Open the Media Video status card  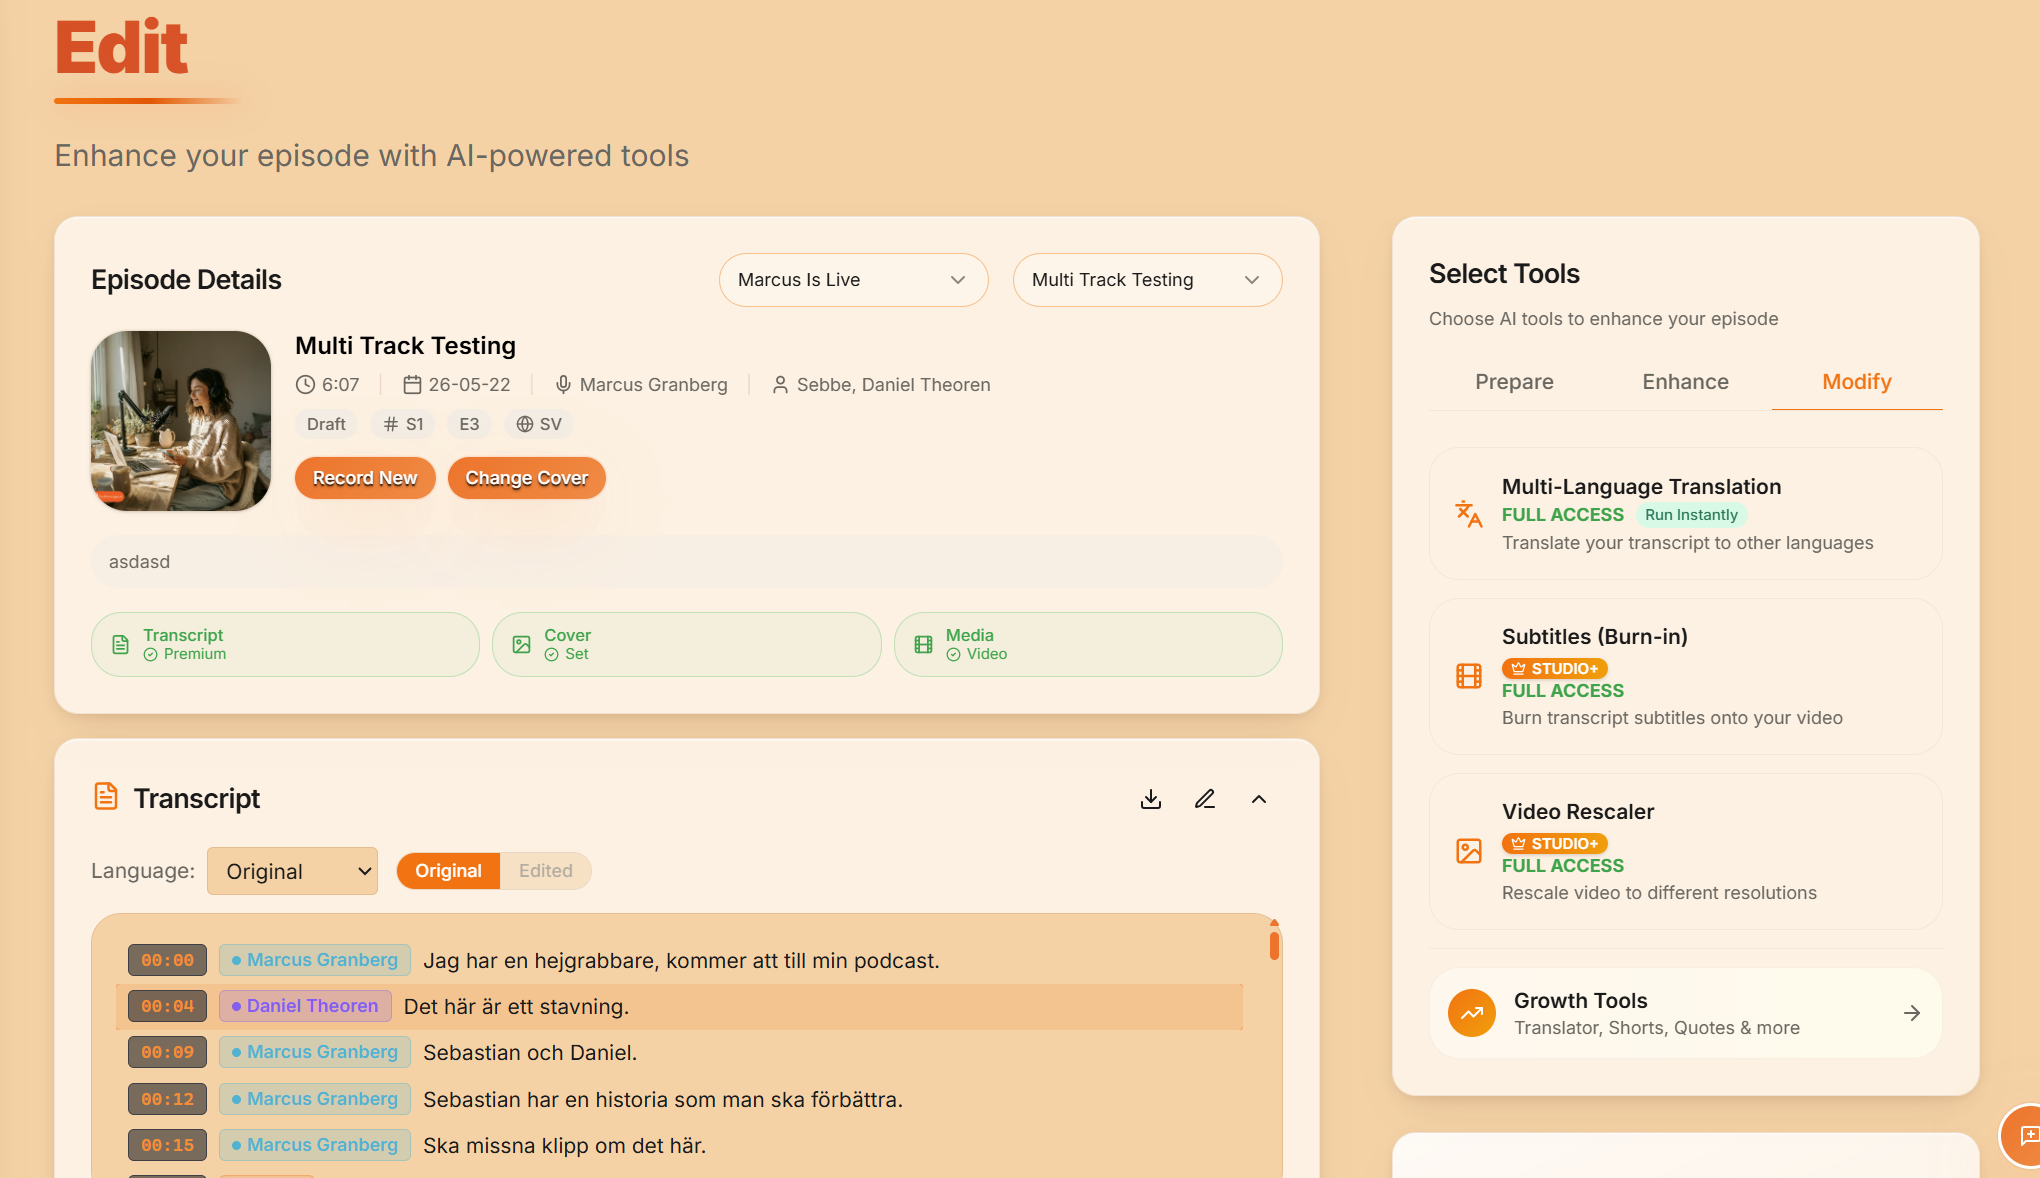click(1088, 644)
